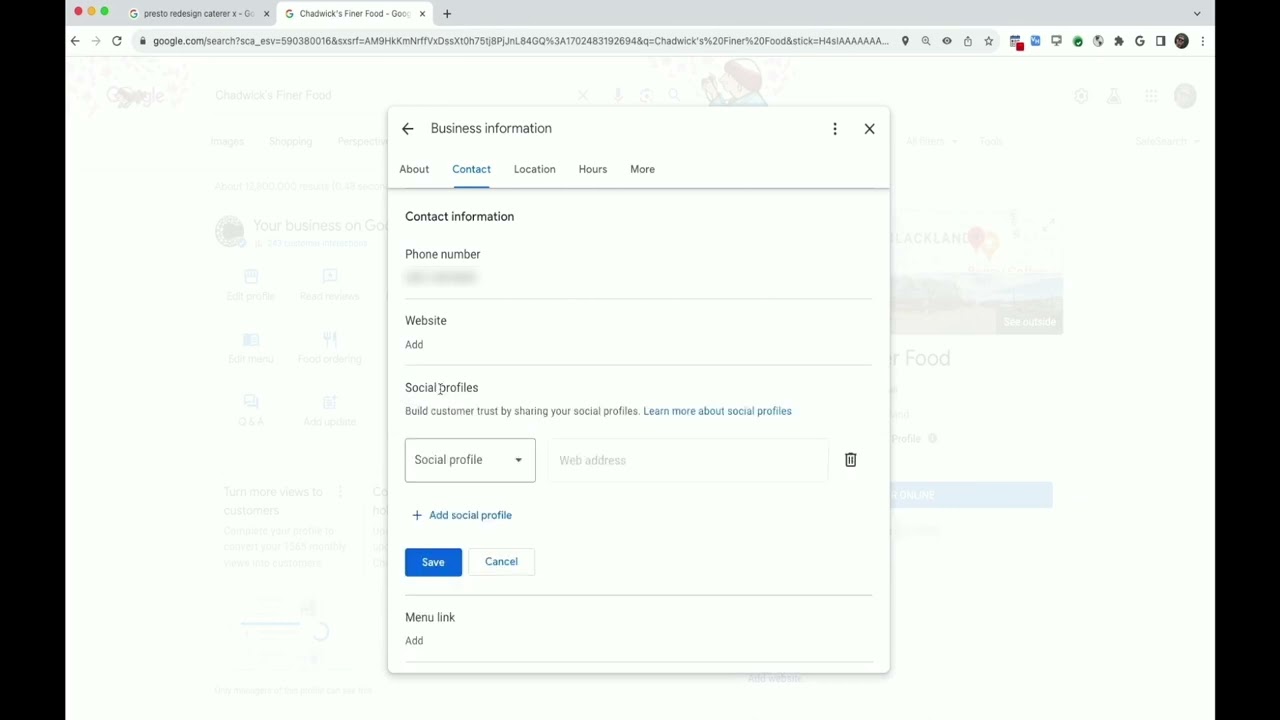The image size is (1280, 720).
Task: Focus the Web address field
Action: click(688, 460)
